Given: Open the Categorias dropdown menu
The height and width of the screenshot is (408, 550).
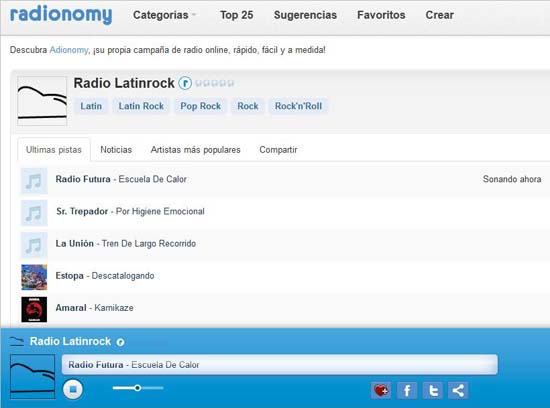Looking at the screenshot, I should 164,15.
